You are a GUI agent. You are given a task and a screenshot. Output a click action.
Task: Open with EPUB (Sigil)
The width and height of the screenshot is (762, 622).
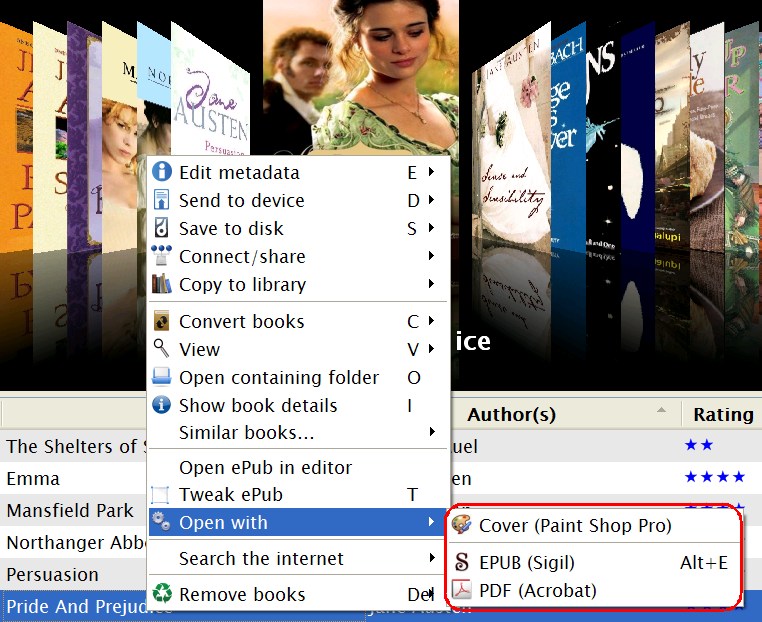click(x=593, y=563)
